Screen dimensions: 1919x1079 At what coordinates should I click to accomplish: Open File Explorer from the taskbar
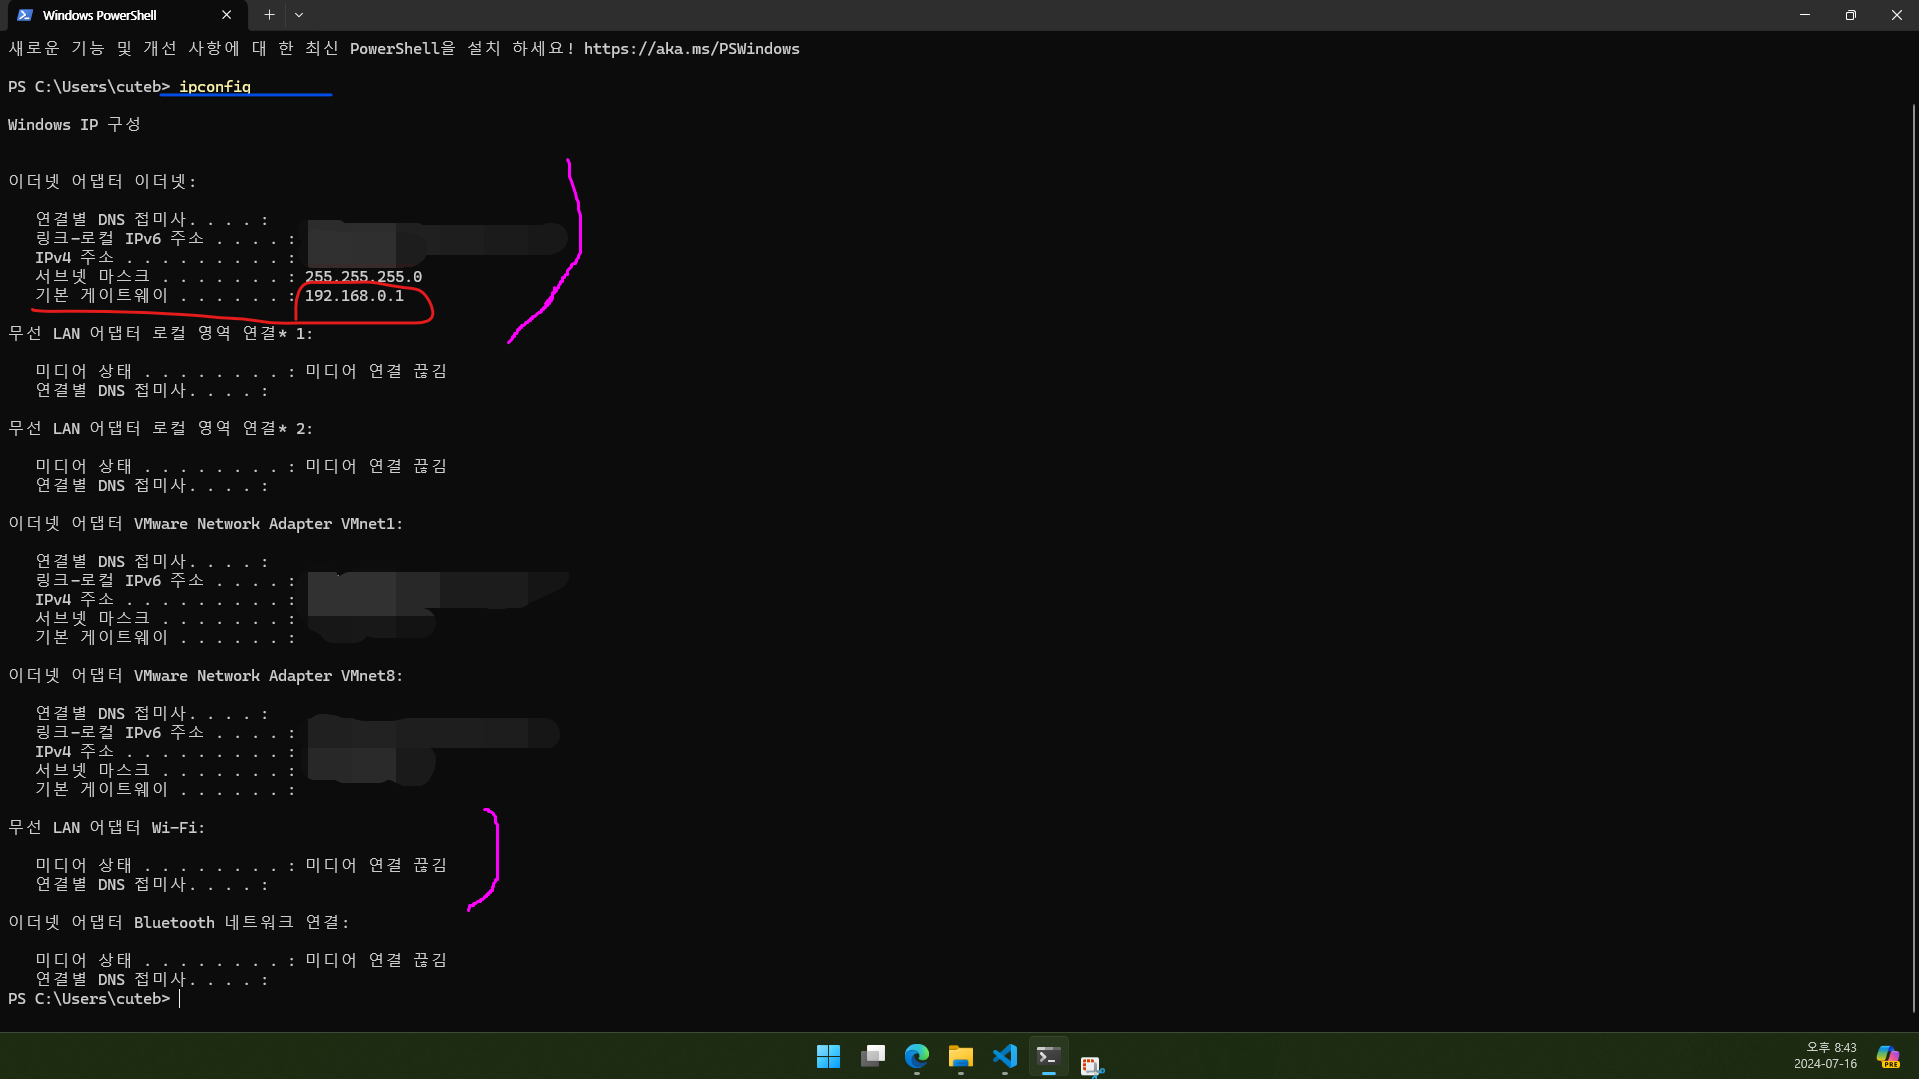coord(961,1056)
